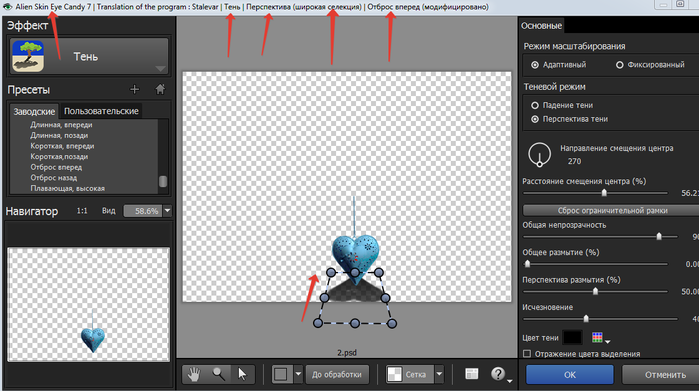699x391 pixels.
Task: Select preset Длинная, позади
Action: pos(59,136)
